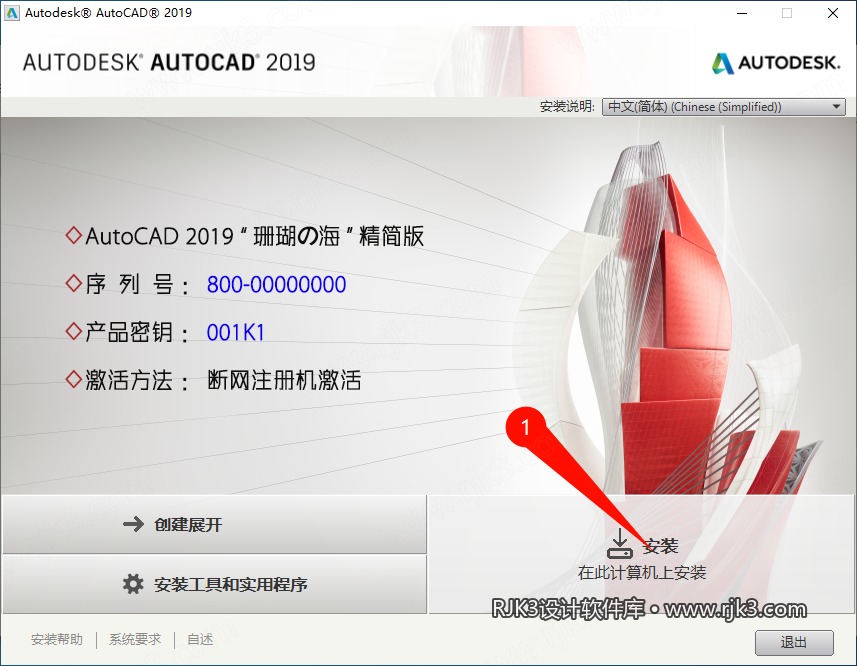
Task: Click the 产品密钥 label
Action: 136,332
